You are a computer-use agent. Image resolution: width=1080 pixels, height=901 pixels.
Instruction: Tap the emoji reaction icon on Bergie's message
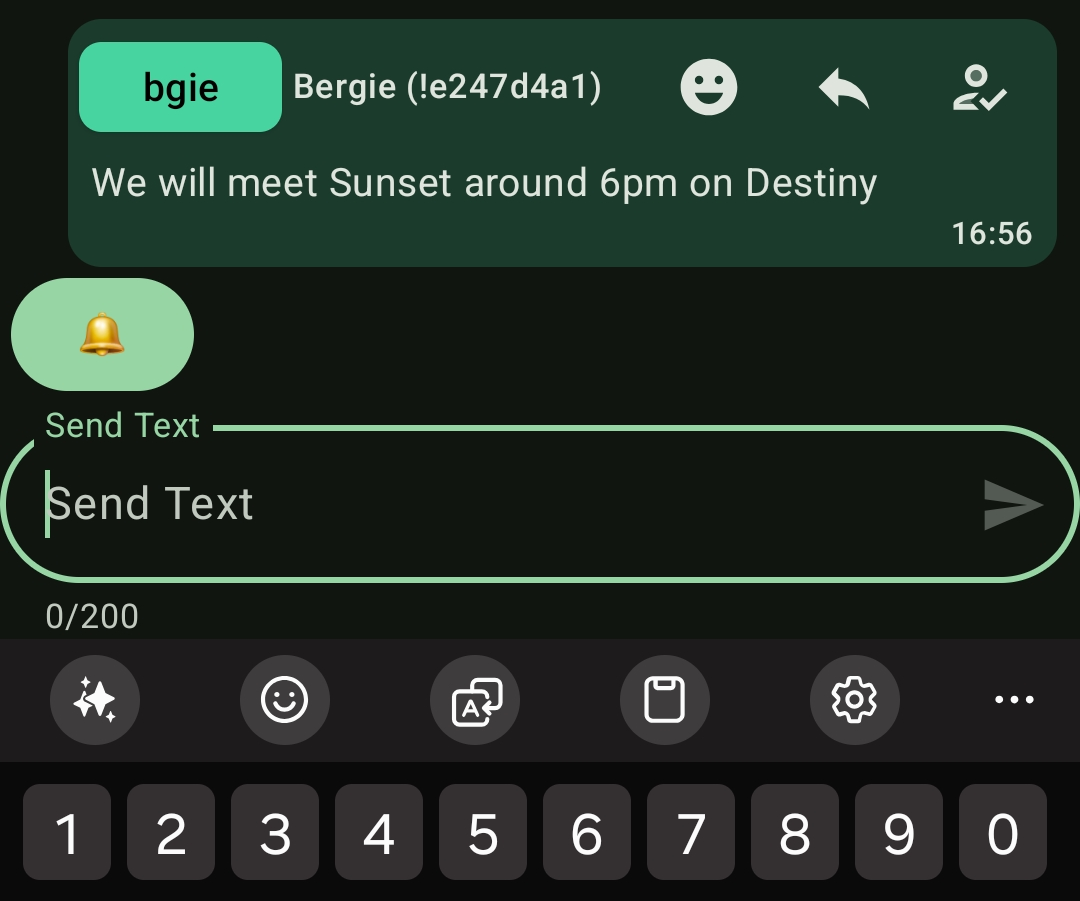click(x=709, y=88)
